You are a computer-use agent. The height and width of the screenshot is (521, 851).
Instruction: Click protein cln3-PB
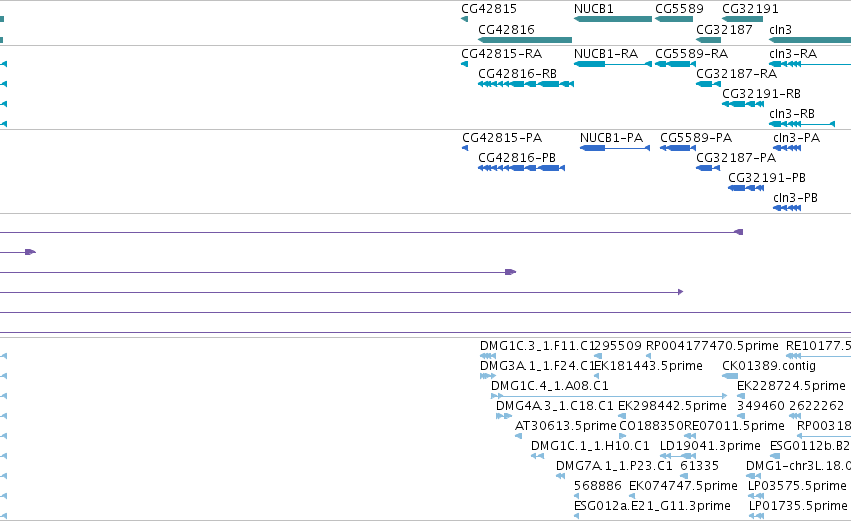[795, 198]
